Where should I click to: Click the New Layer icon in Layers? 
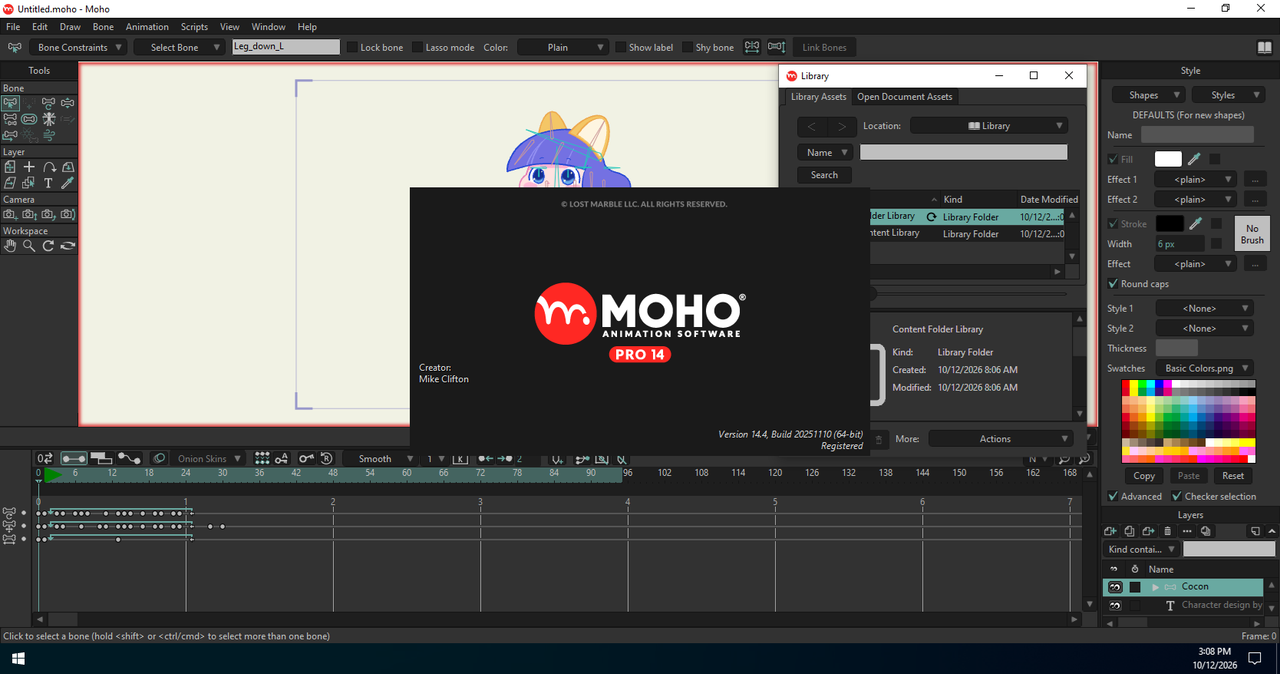pos(1110,531)
